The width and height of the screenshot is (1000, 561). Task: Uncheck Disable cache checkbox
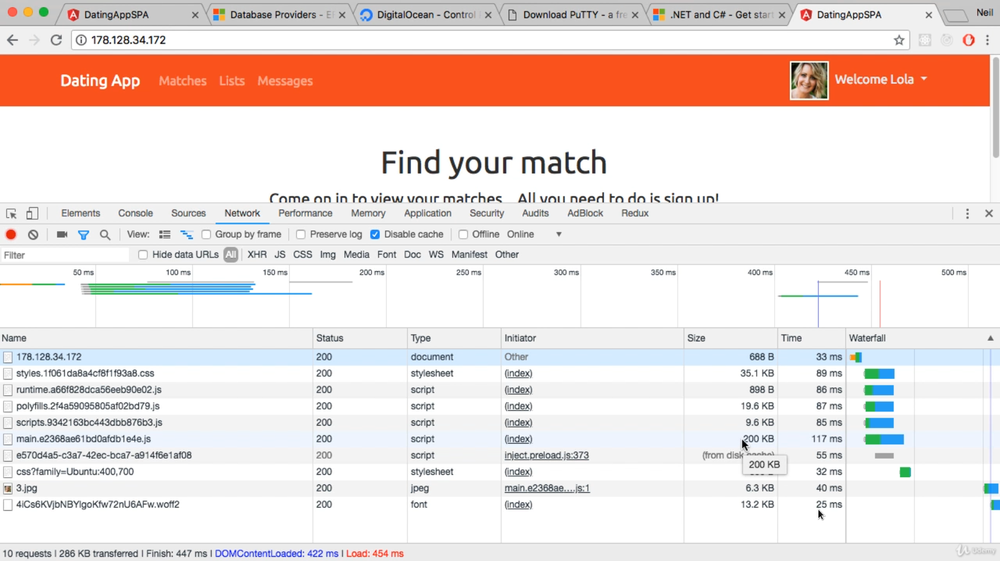375,235
